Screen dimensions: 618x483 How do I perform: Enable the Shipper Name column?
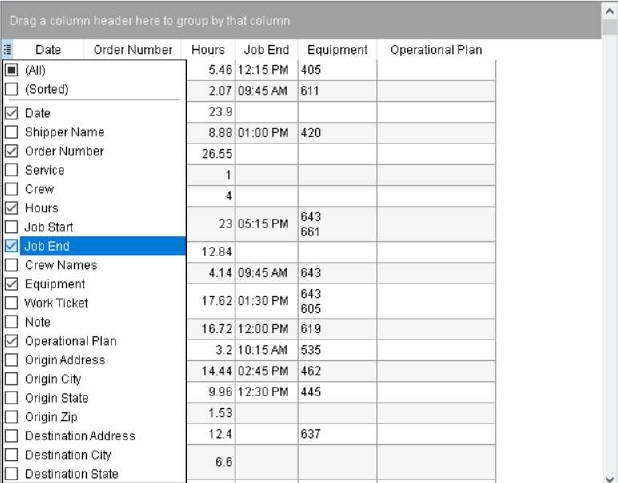pyautogui.click(x=11, y=132)
